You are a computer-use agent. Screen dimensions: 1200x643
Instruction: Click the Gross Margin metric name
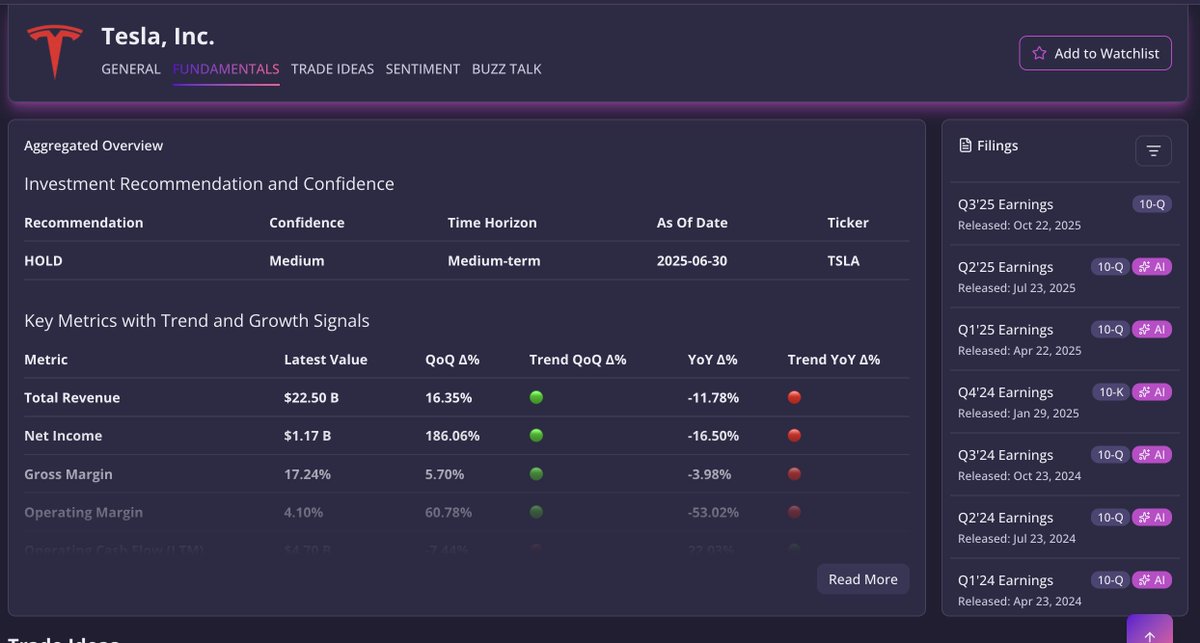[x=68, y=474]
